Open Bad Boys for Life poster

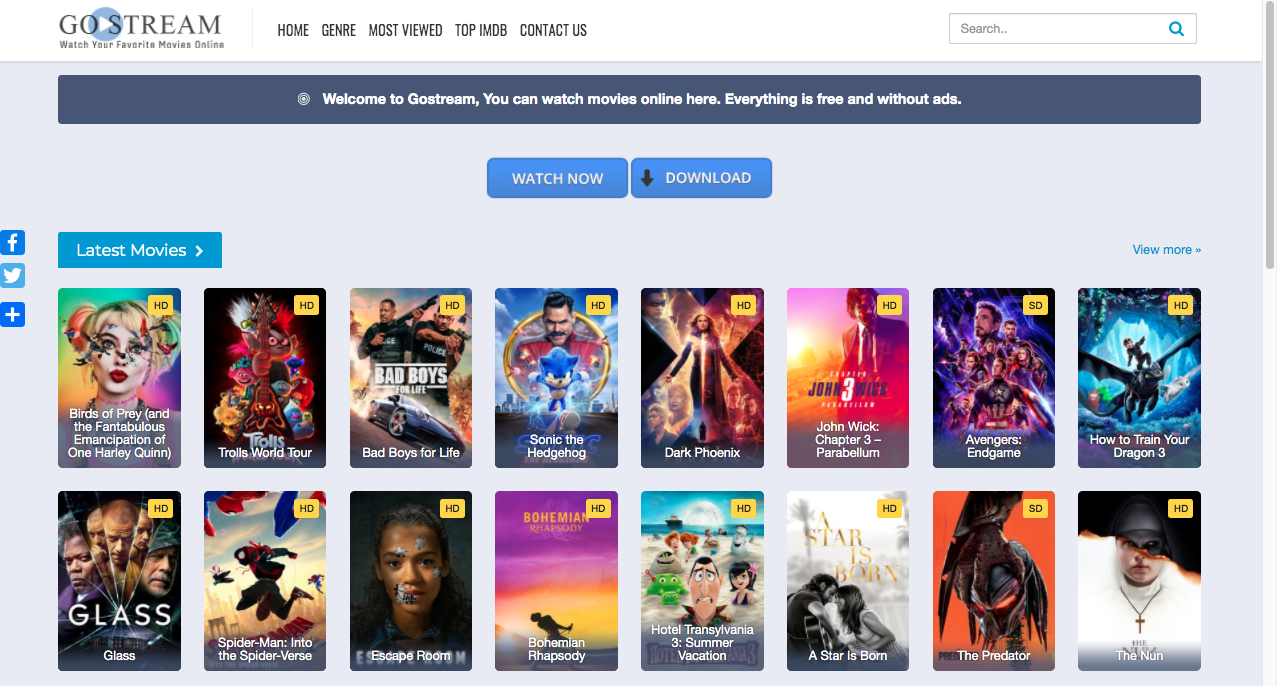(411, 378)
